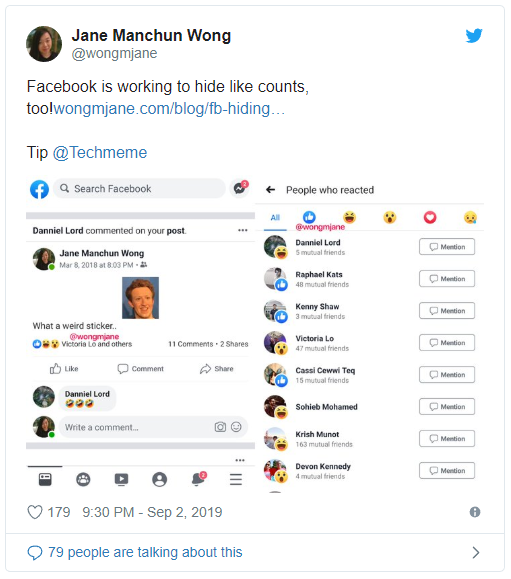Screen dimensions: 511x579
Task: Click the heart like icon on tweet
Action: [35, 512]
